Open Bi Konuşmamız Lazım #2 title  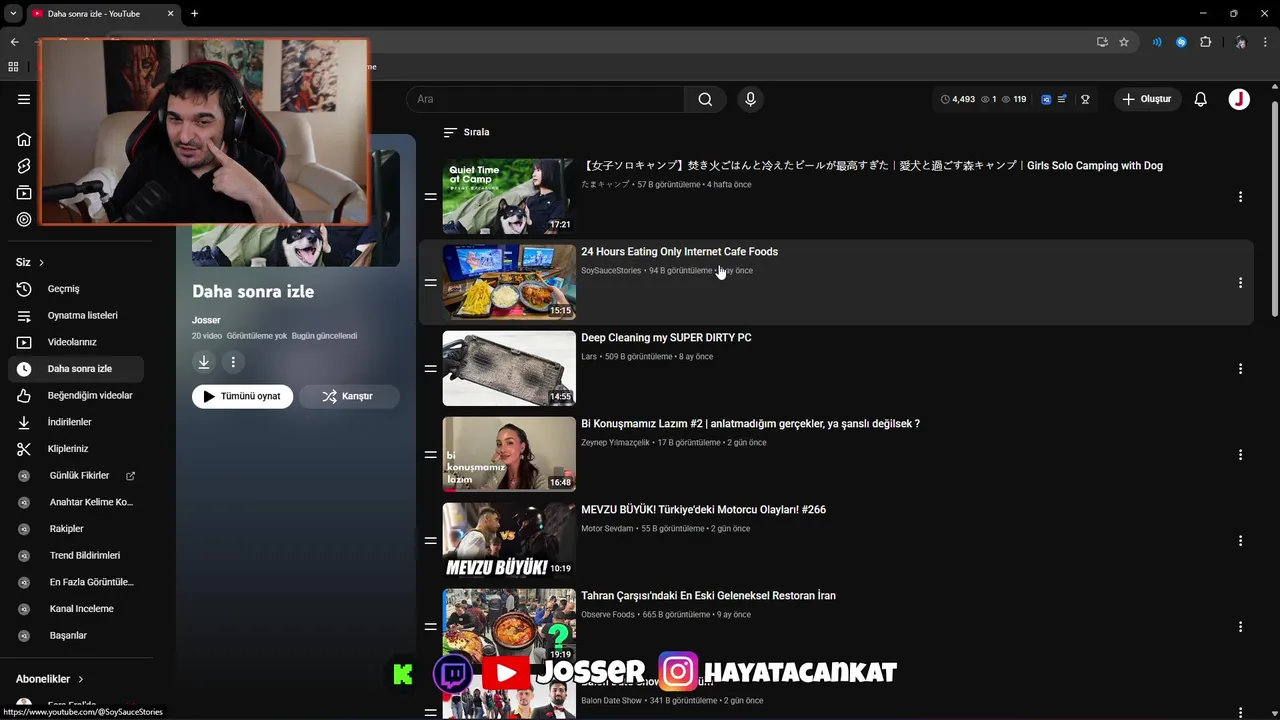750,424
